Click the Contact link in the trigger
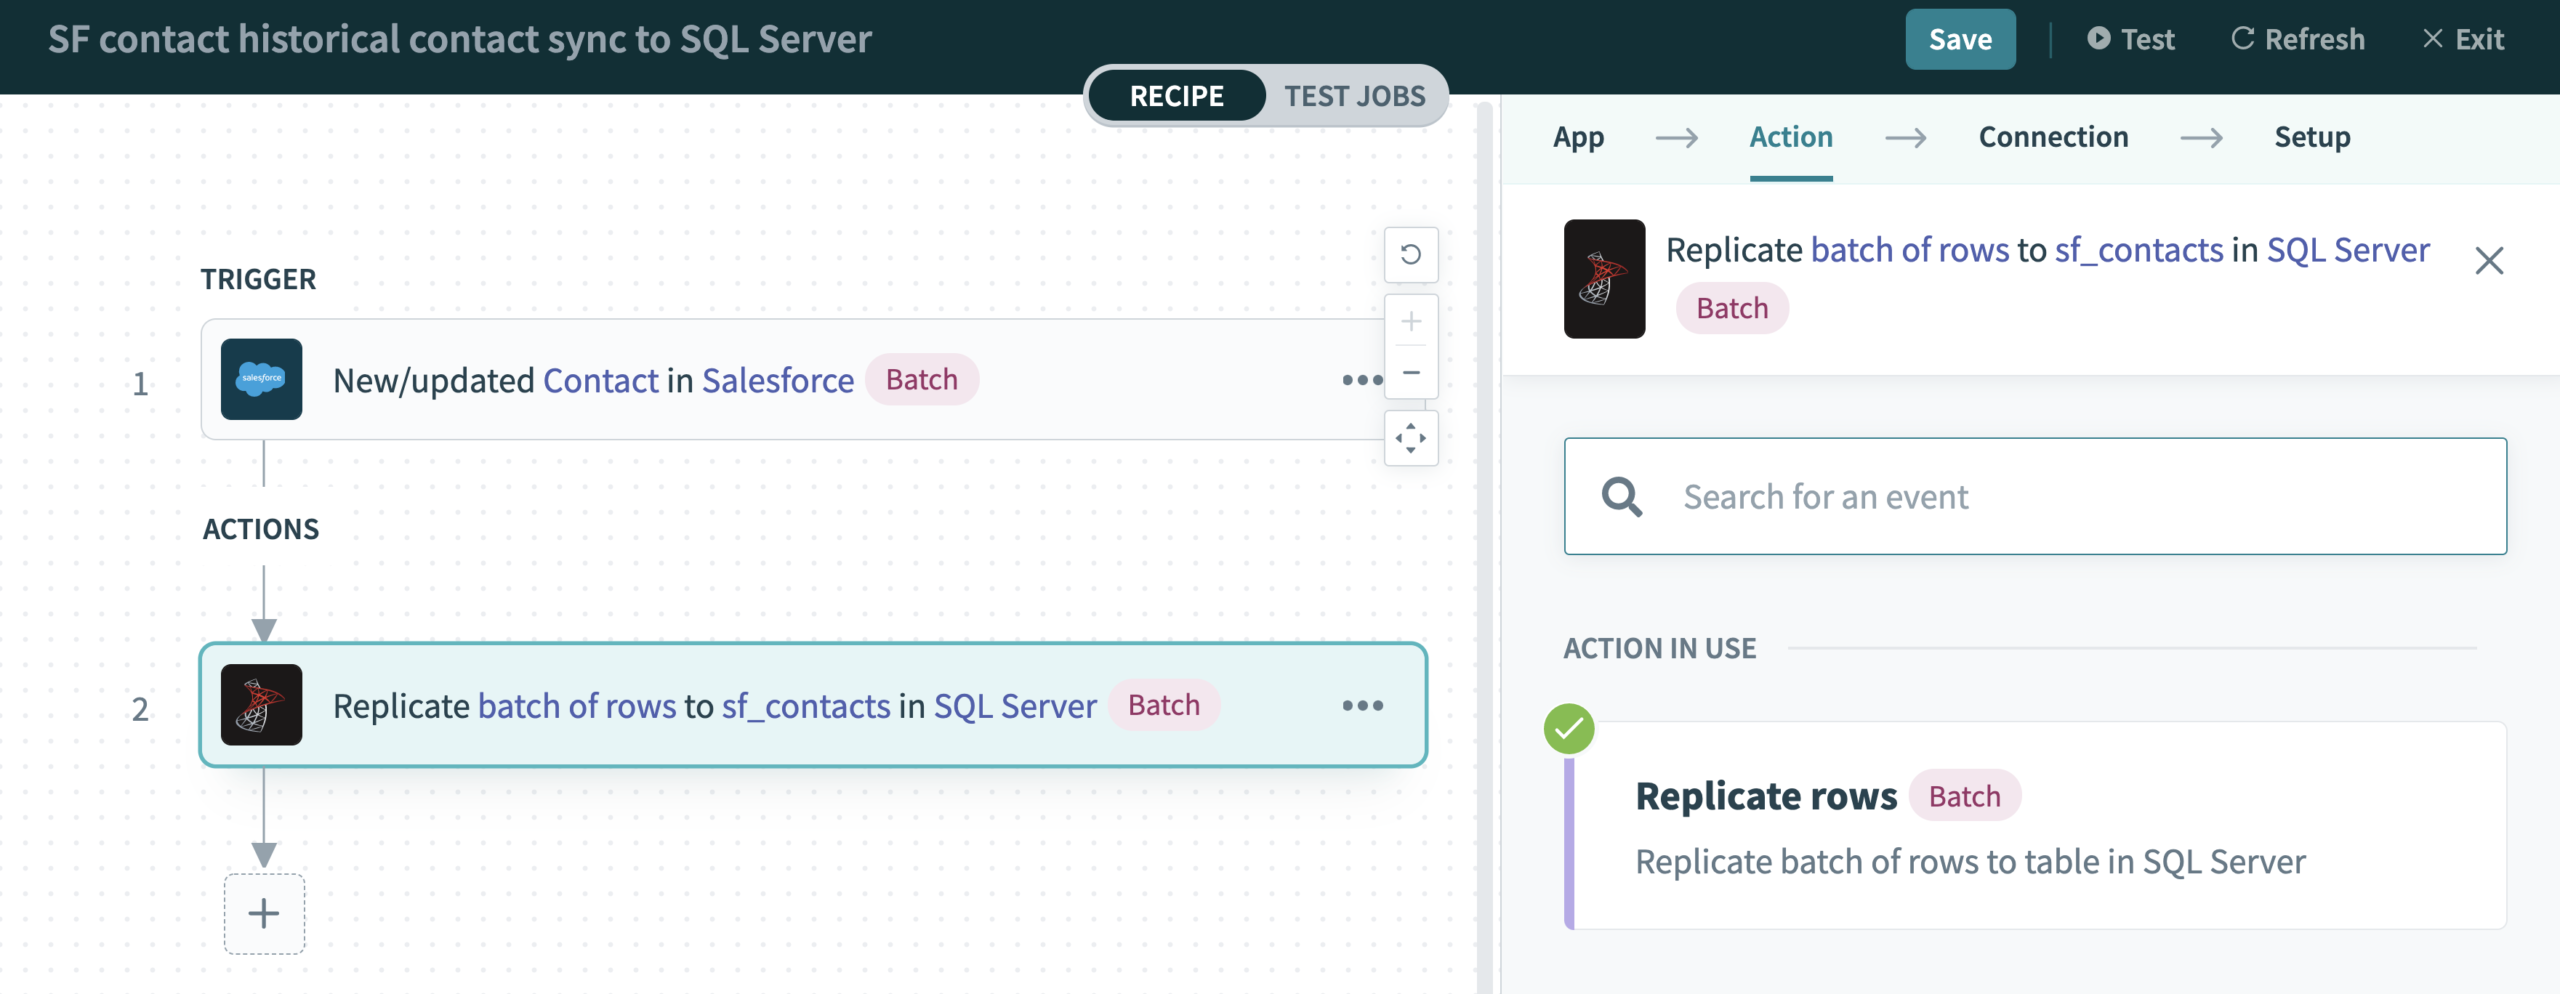 click(601, 381)
